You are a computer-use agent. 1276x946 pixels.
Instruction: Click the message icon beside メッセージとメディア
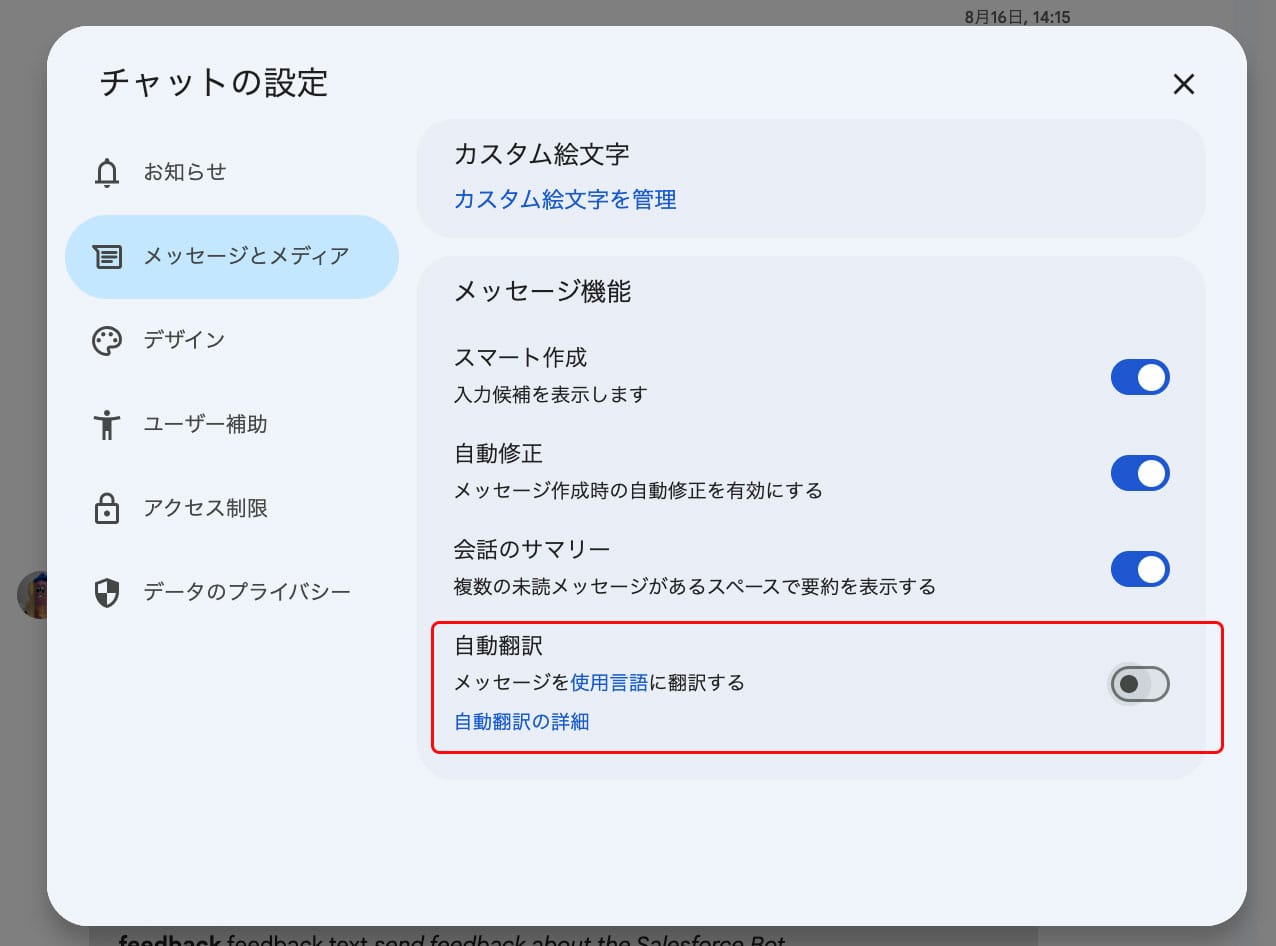[x=106, y=257]
